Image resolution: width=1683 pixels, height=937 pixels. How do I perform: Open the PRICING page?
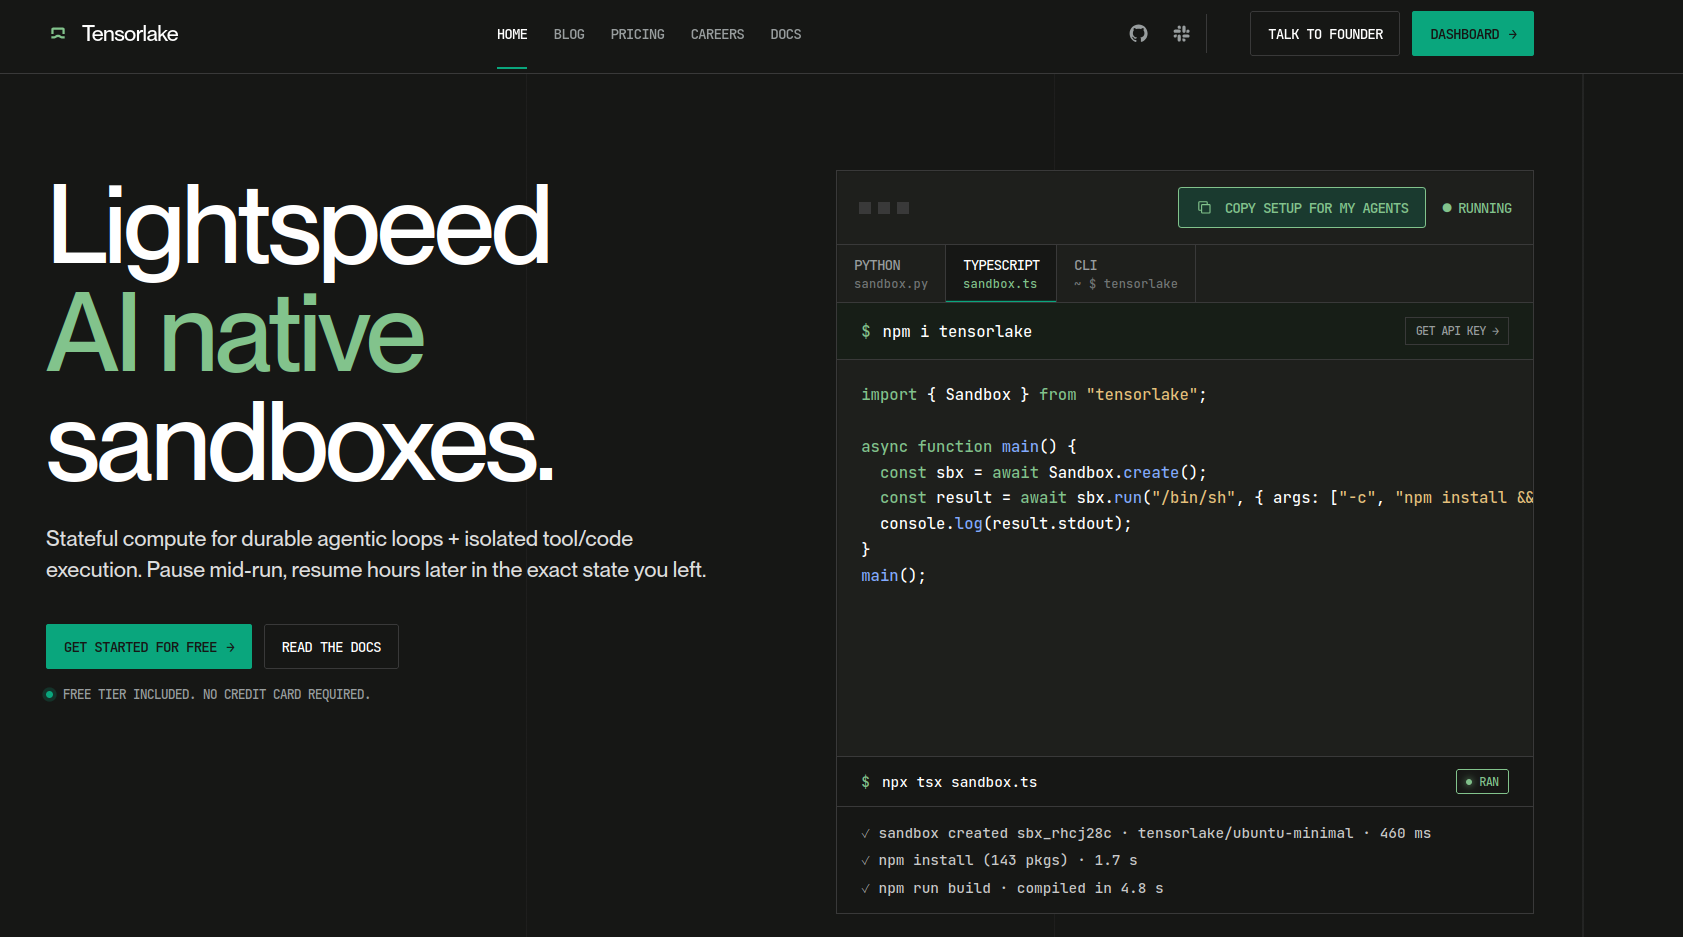click(x=638, y=34)
